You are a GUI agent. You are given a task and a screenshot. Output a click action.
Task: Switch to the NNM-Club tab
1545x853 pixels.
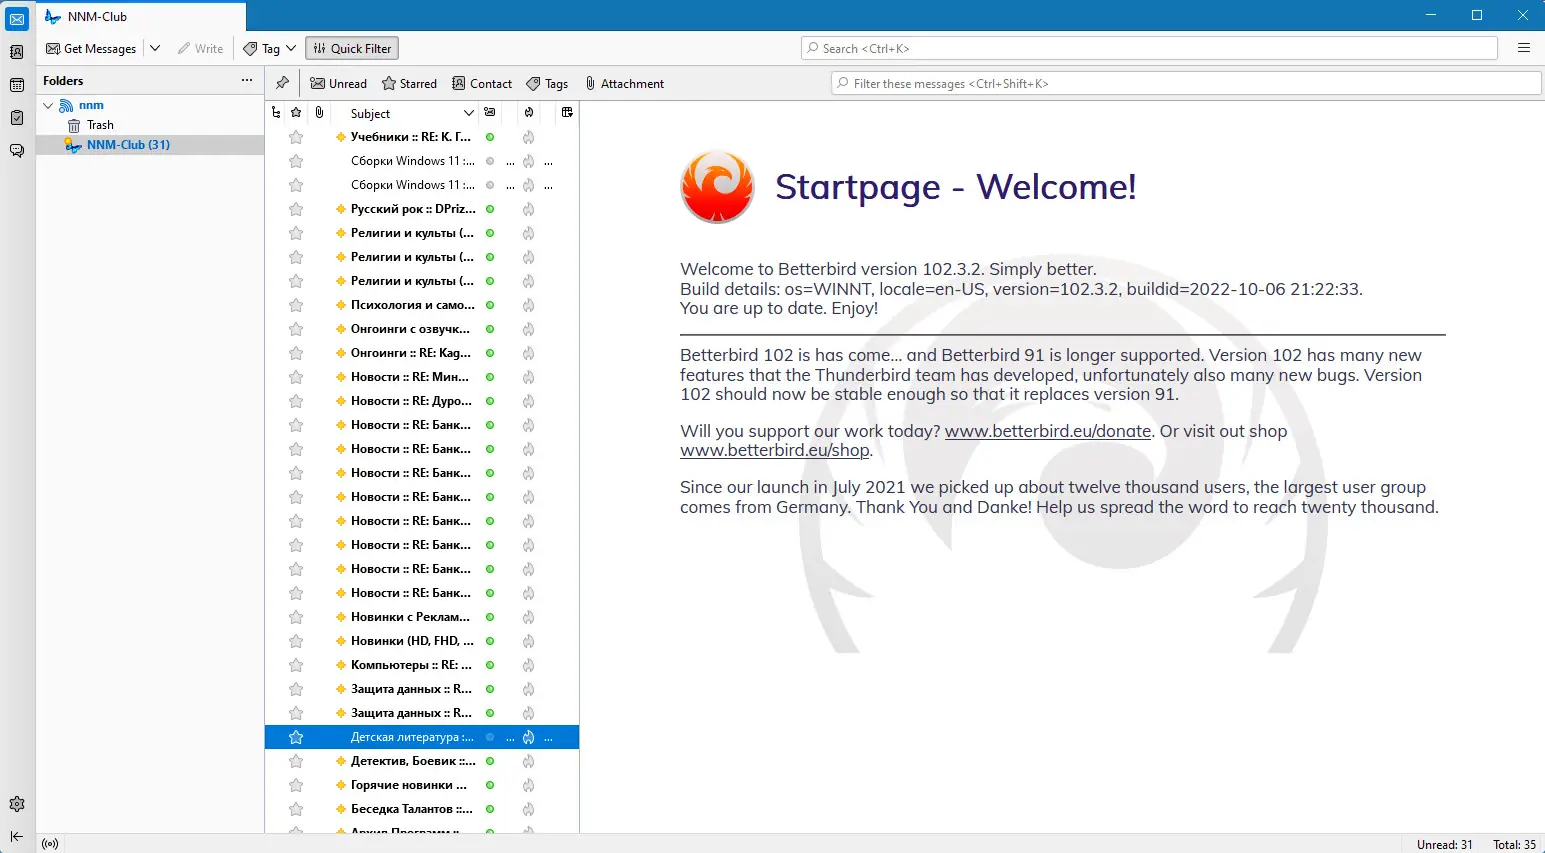pos(141,17)
